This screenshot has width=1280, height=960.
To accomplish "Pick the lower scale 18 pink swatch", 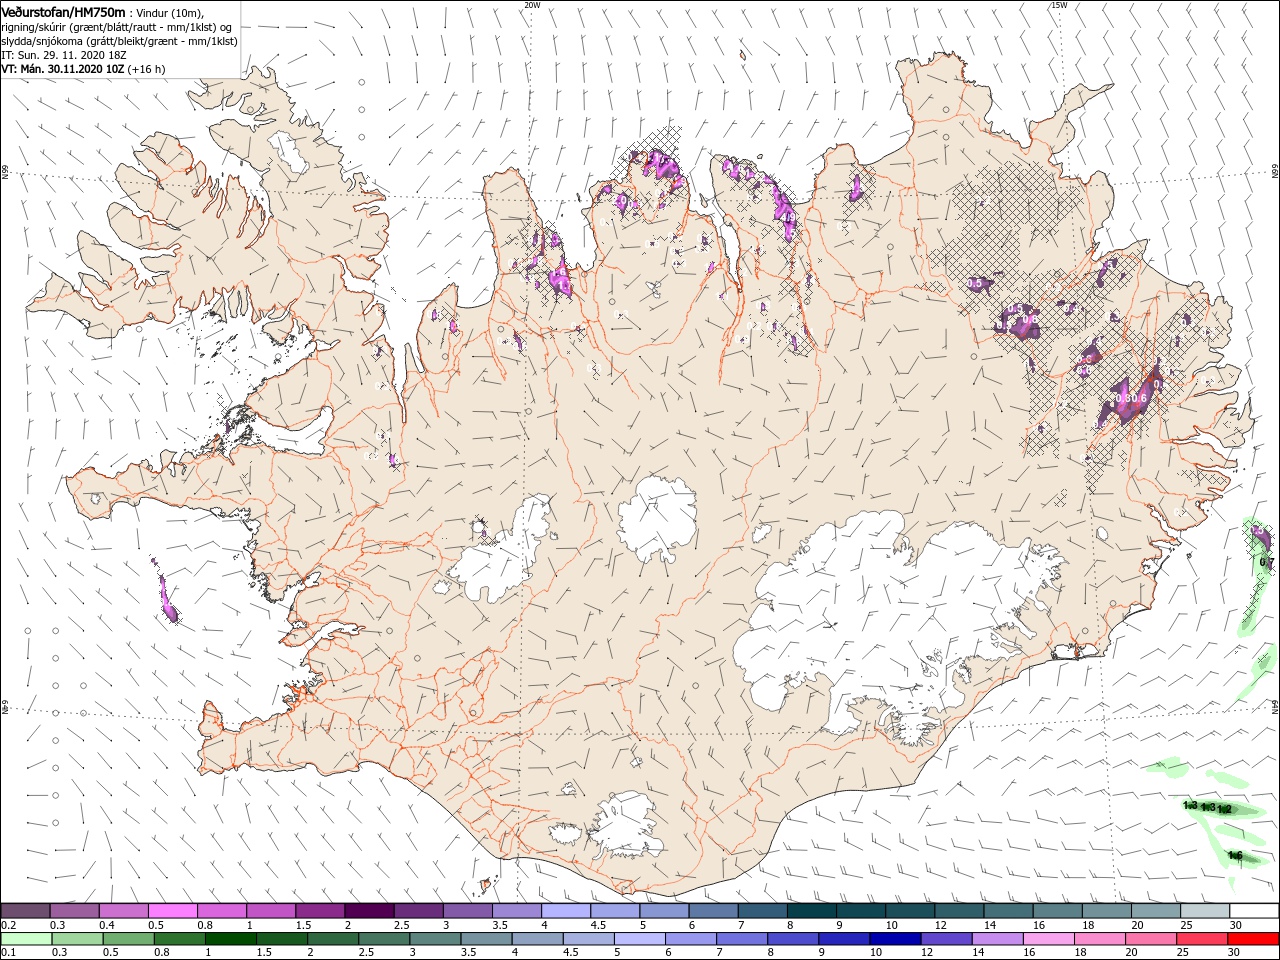I will pyautogui.click(x=1100, y=939).
